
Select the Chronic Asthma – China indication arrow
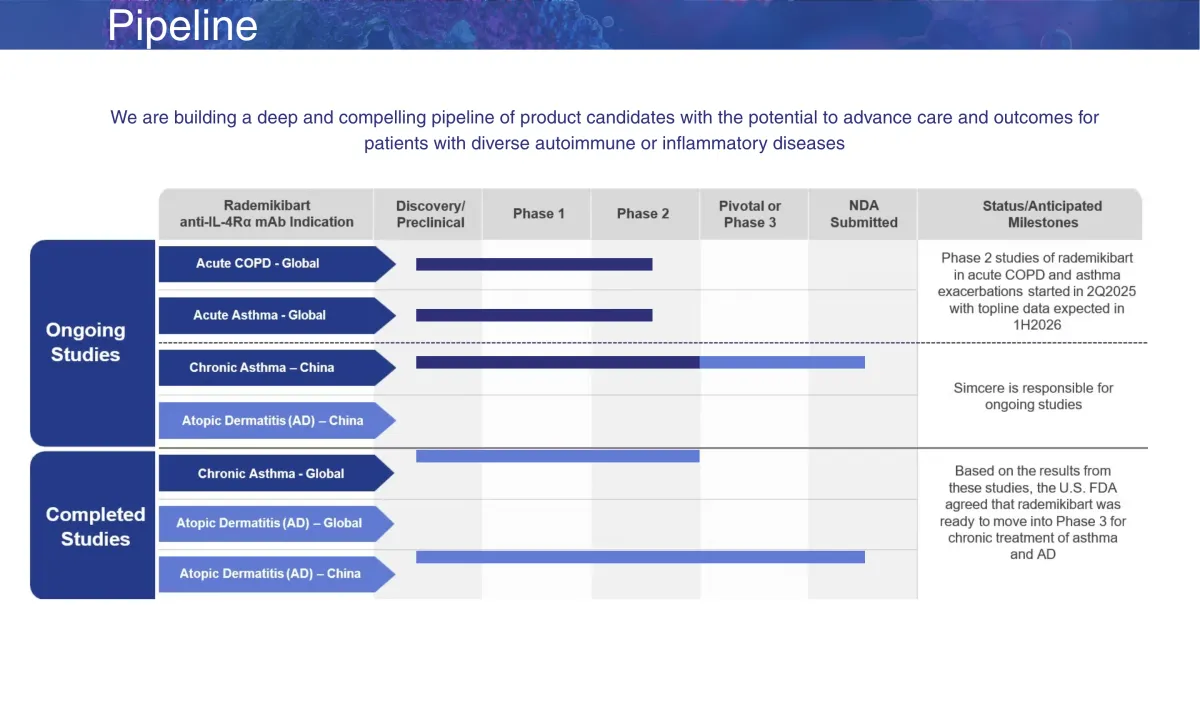tap(277, 367)
